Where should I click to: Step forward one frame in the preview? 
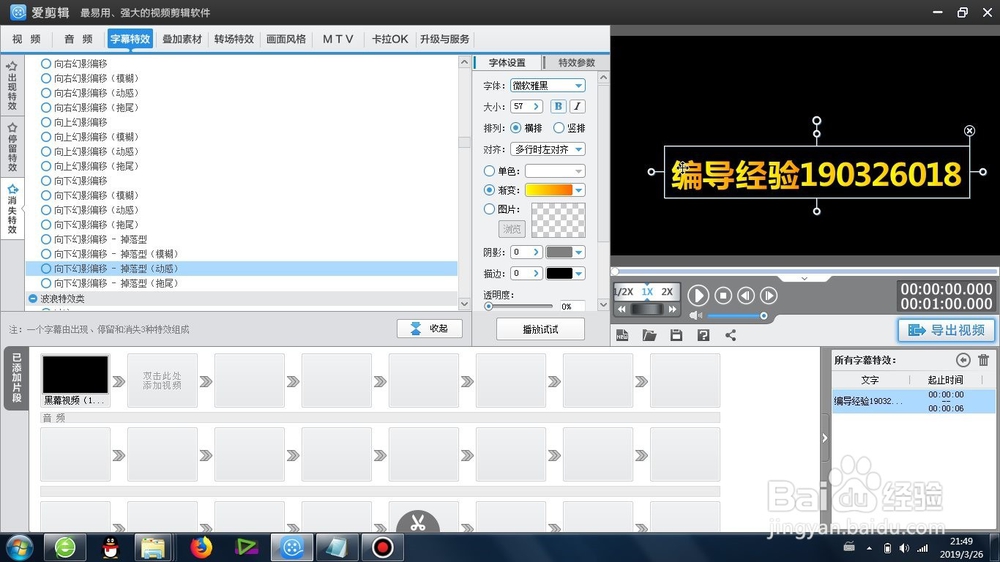[x=769, y=295]
